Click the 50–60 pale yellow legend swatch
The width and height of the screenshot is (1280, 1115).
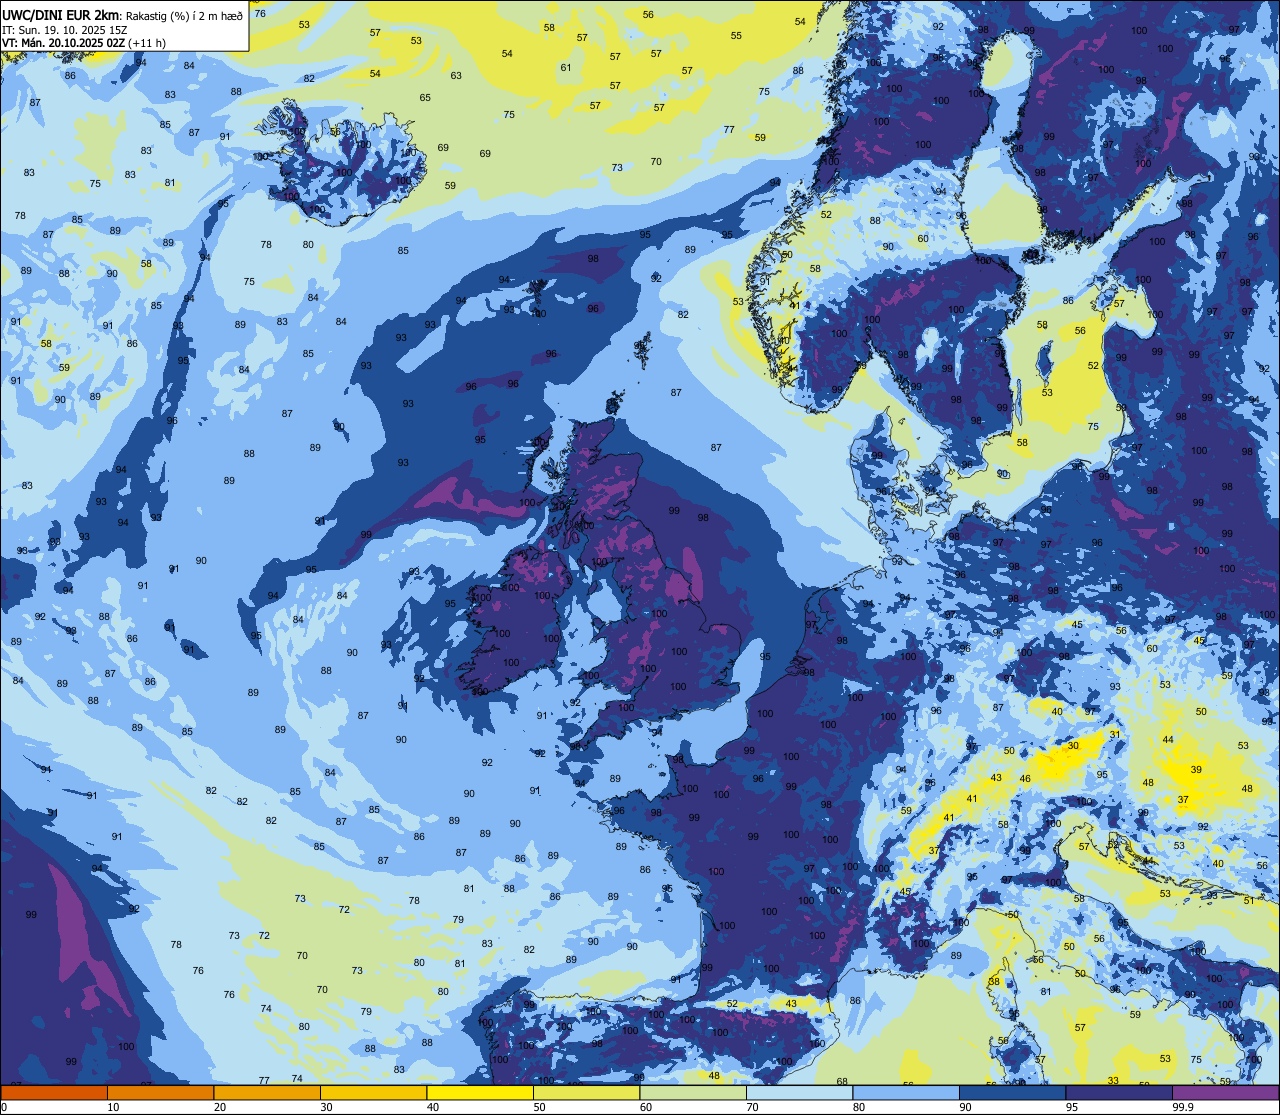point(586,1092)
